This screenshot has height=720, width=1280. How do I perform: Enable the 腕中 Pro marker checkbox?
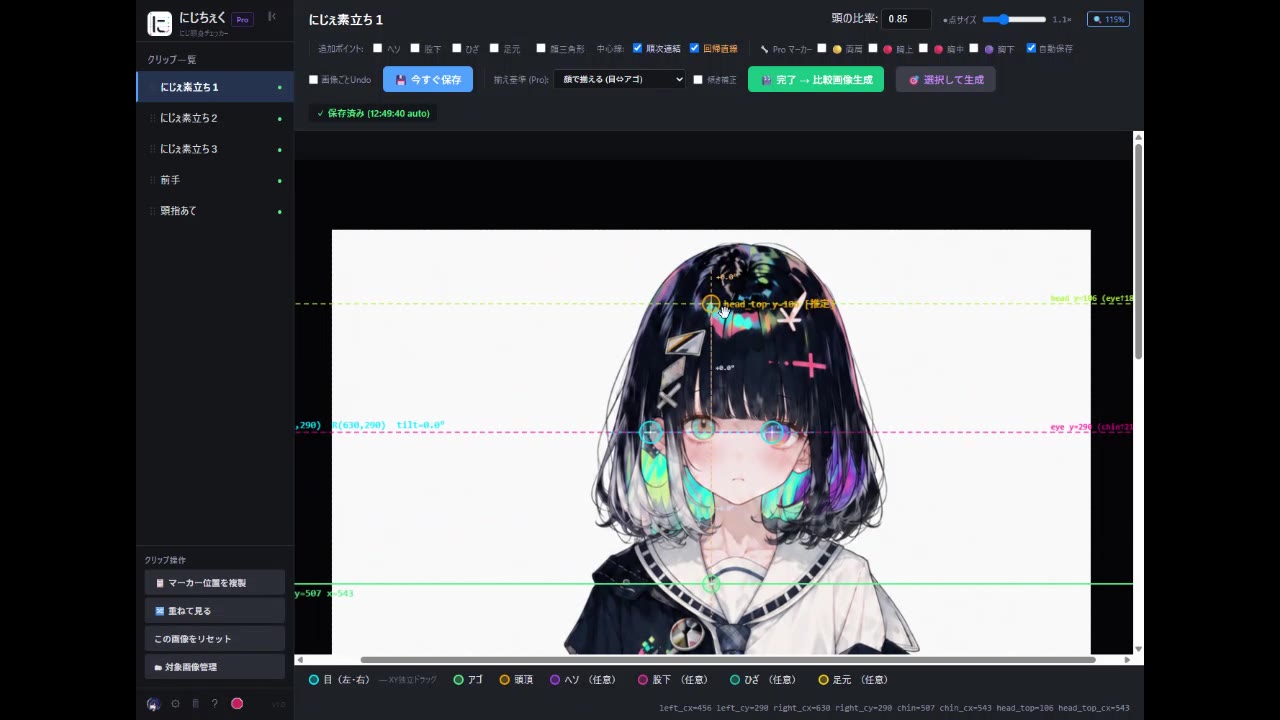[923, 48]
